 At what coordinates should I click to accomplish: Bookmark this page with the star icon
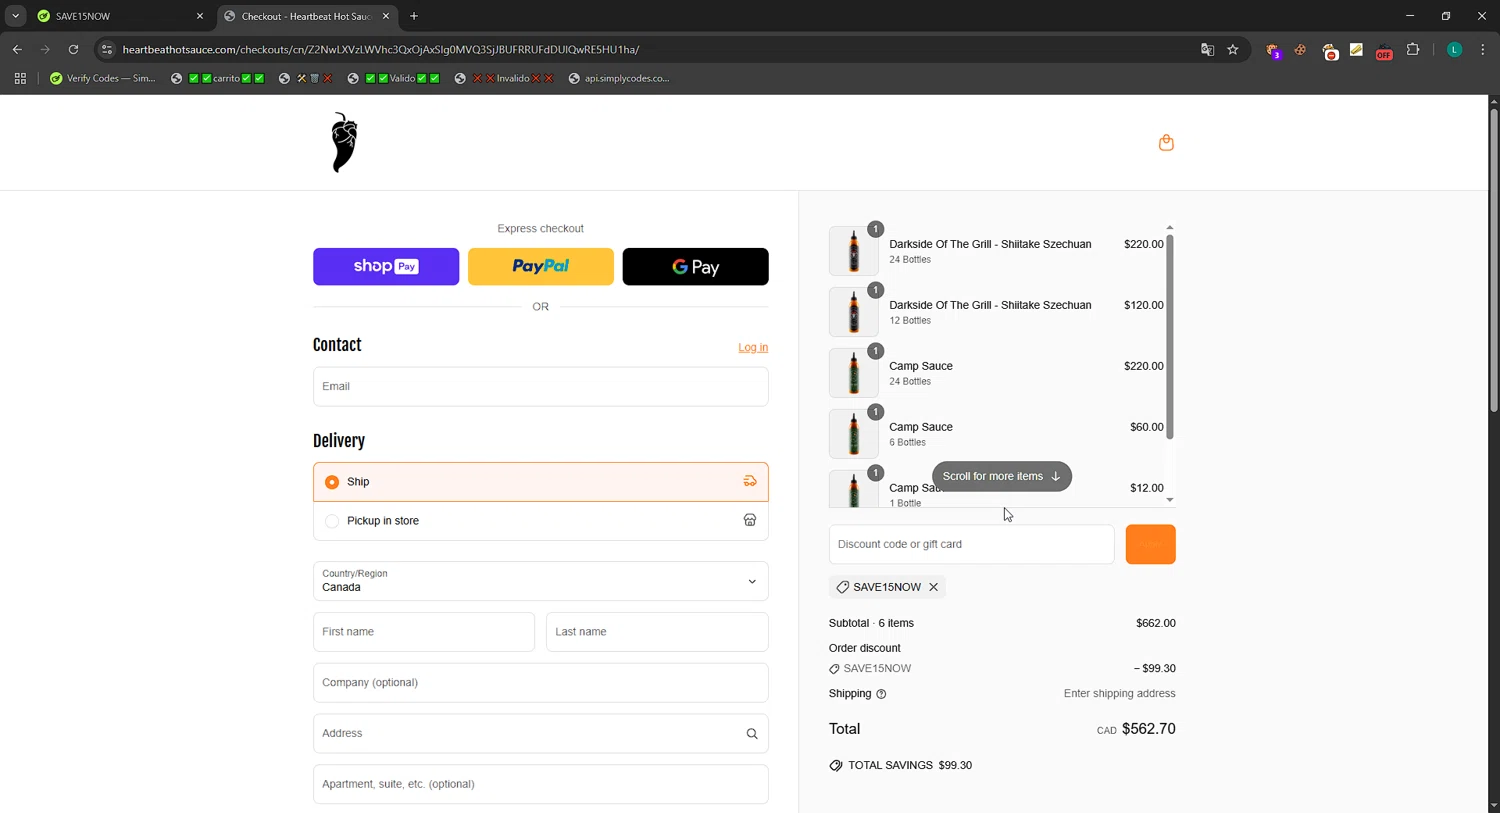[1233, 49]
